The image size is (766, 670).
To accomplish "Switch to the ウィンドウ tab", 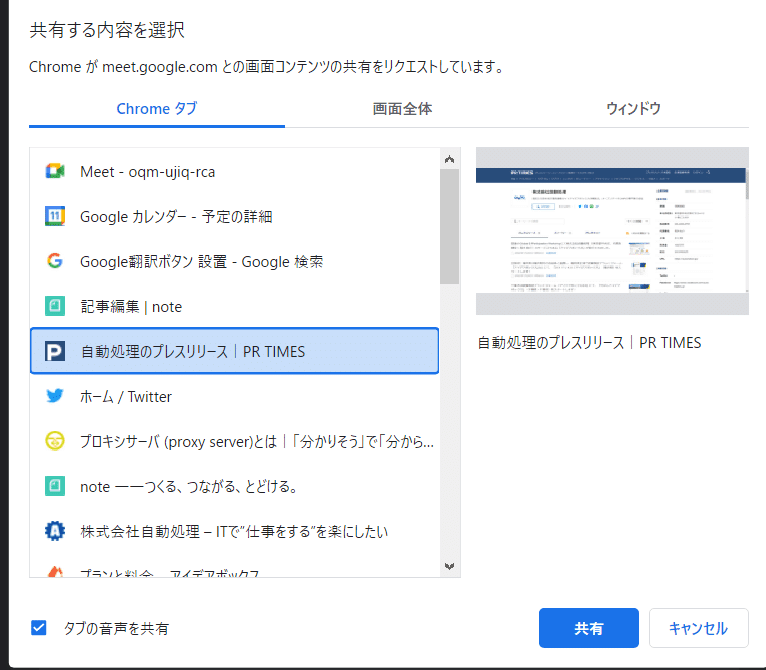I will [x=634, y=108].
